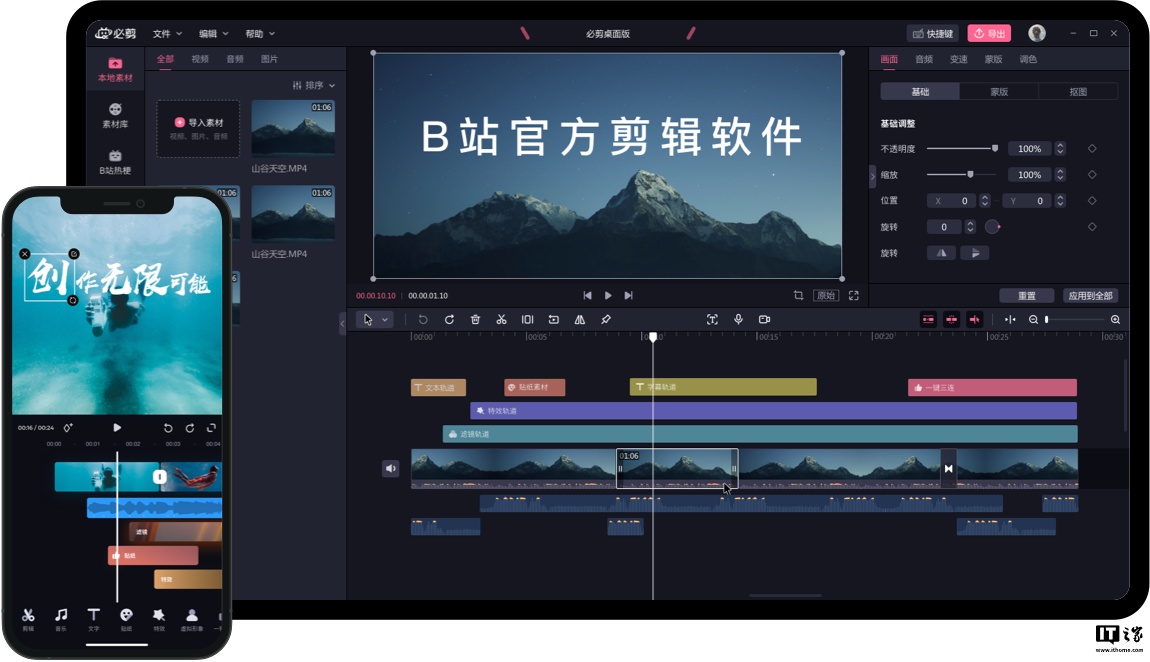Toggle the opacity keyframe diamond for 不透明度
The height and width of the screenshot is (662, 1150).
coord(1092,148)
